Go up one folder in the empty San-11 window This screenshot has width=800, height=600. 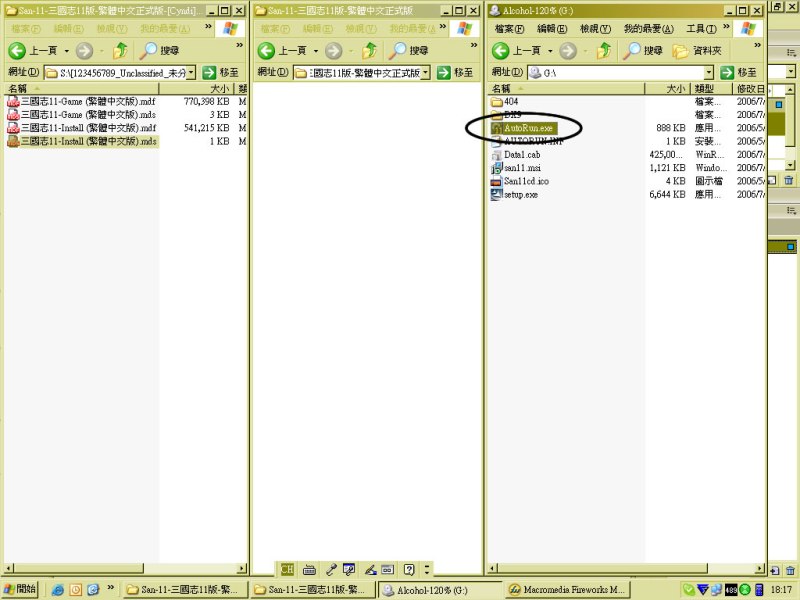369,51
